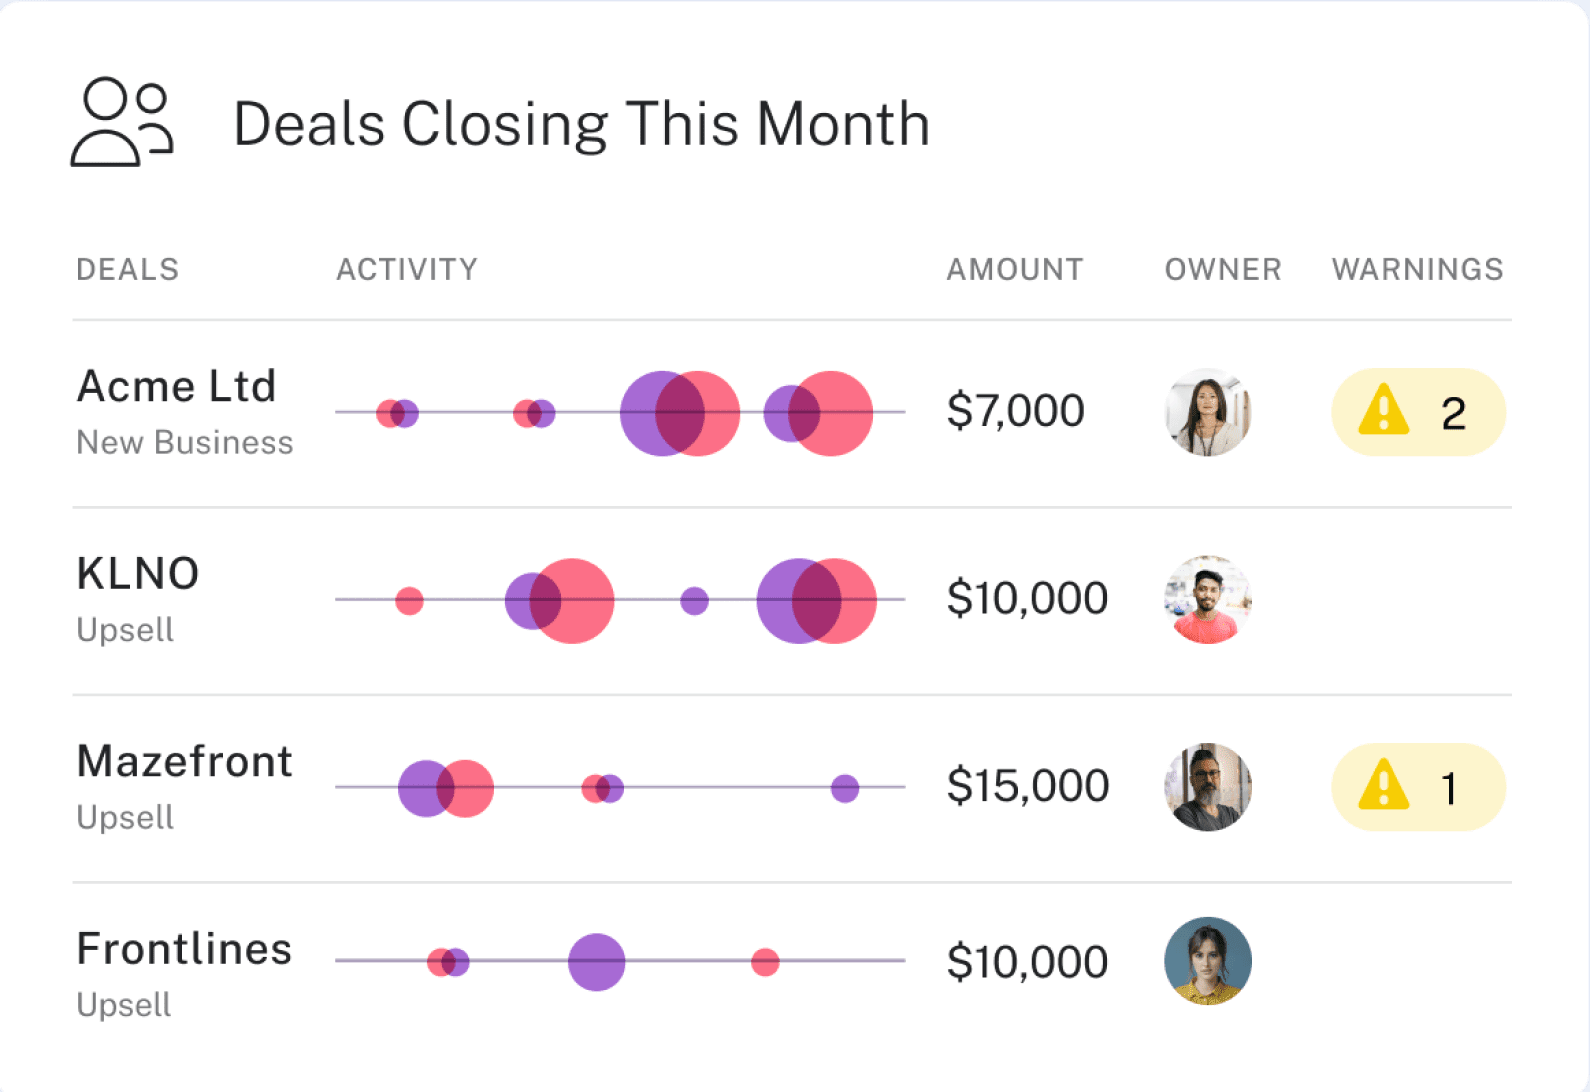The width and height of the screenshot is (1591, 1092).
Task: Click the KLNO owner avatar
Action: 1208,599
